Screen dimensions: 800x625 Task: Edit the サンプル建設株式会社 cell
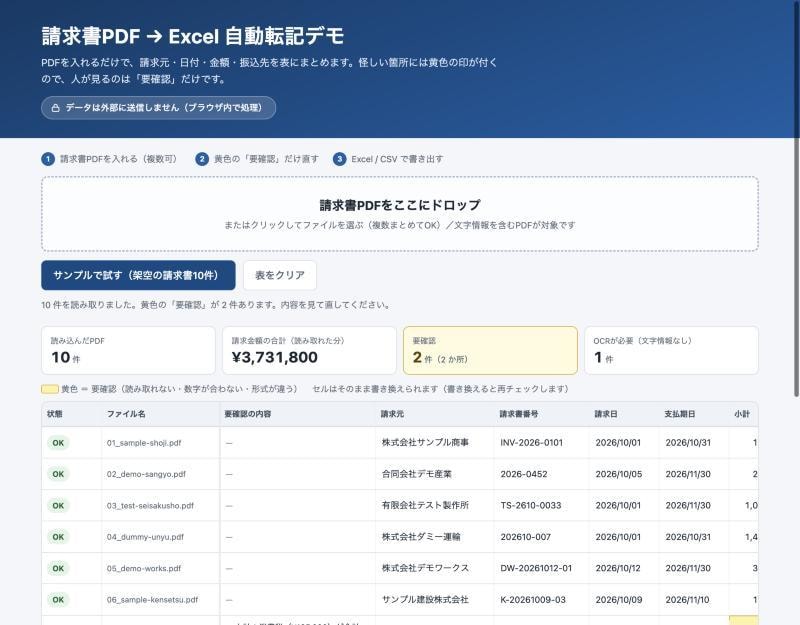pyautogui.click(x=435, y=600)
